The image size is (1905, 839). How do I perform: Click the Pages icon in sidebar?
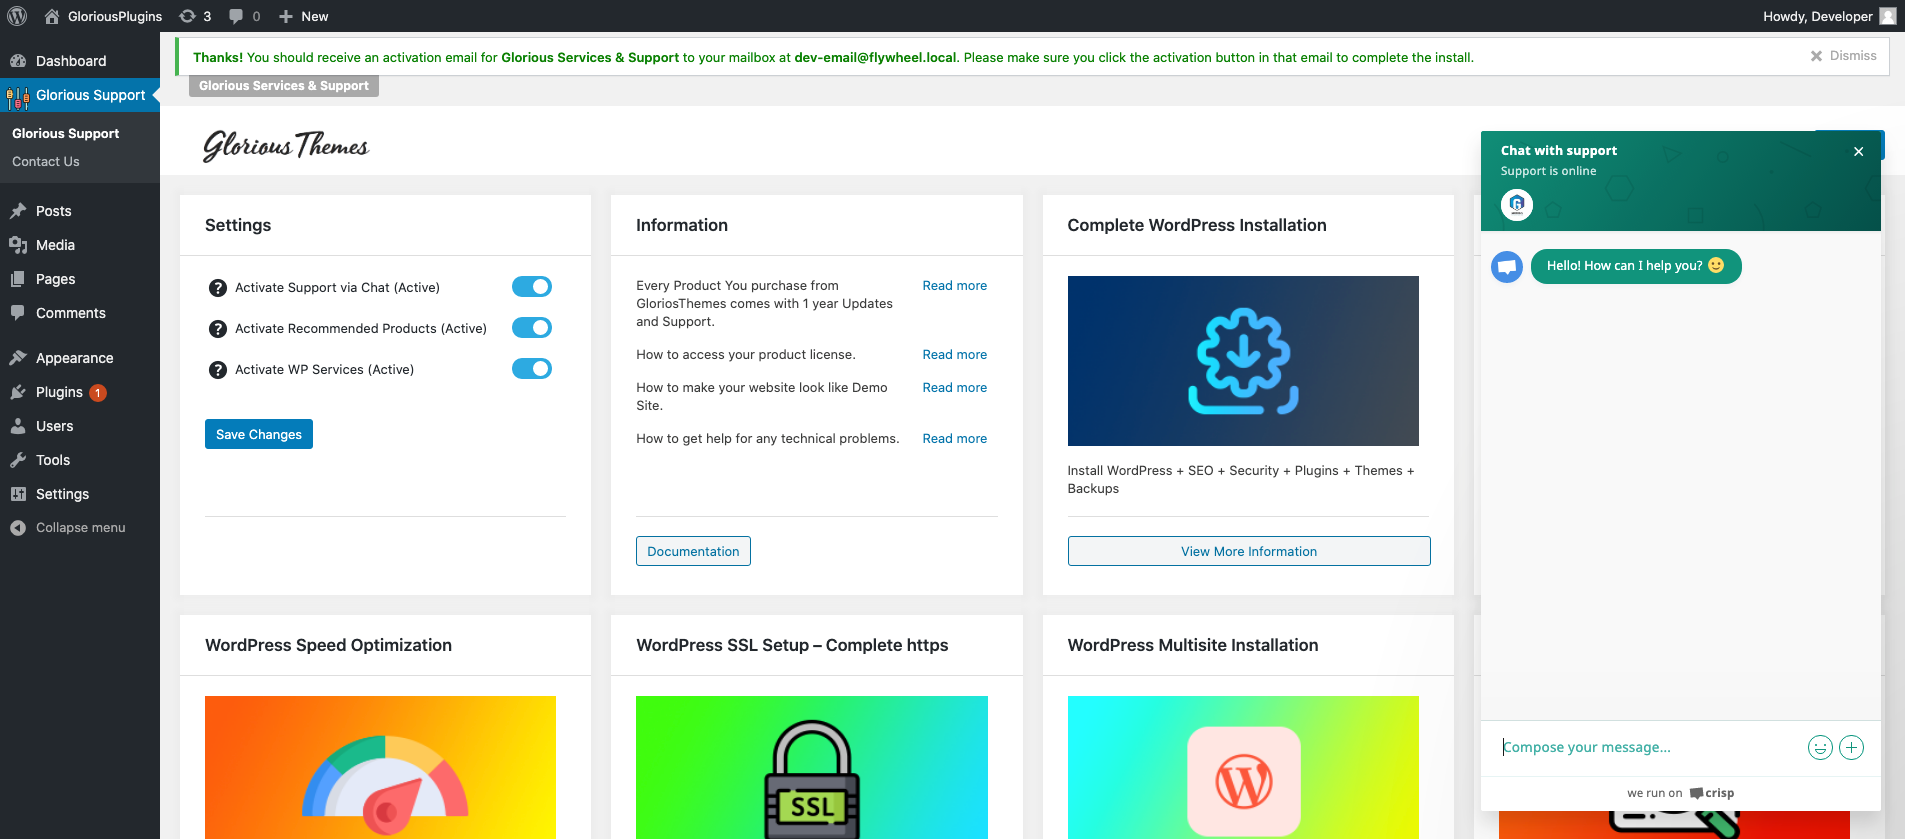tap(18, 279)
